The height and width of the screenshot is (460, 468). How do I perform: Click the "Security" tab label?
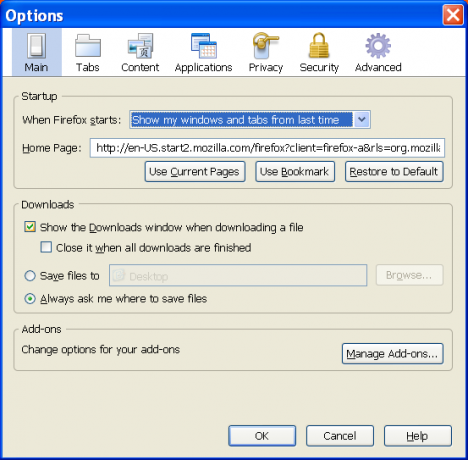pyautogui.click(x=319, y=68)
